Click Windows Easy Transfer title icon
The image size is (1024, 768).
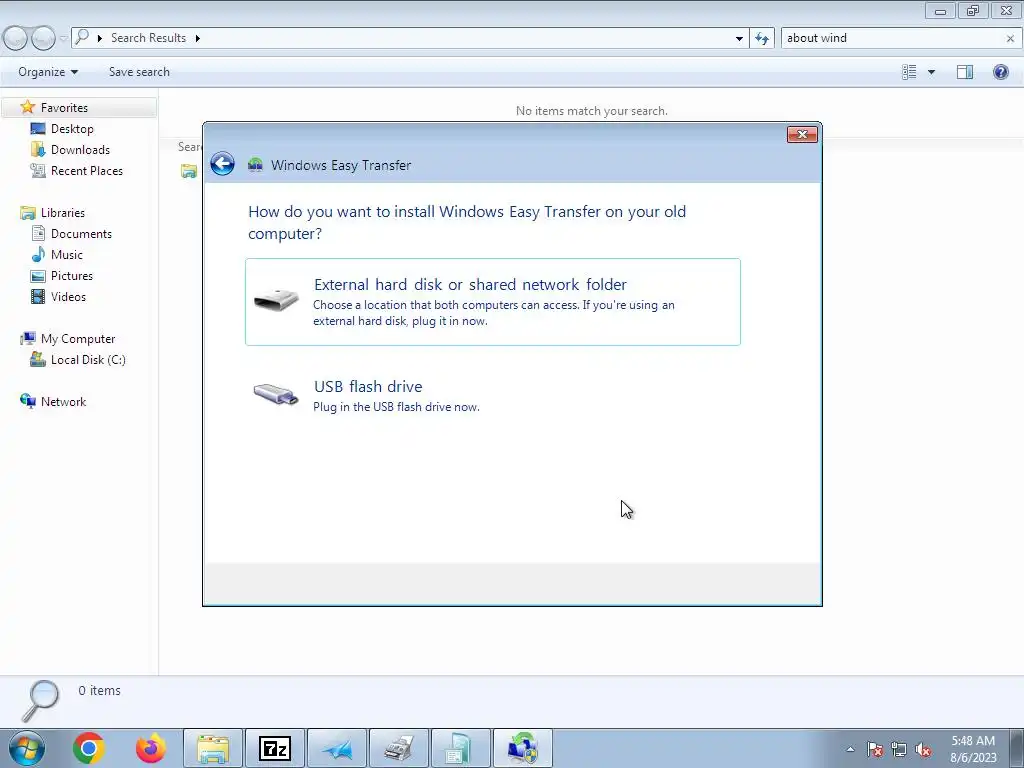click(x=255, y=165)
